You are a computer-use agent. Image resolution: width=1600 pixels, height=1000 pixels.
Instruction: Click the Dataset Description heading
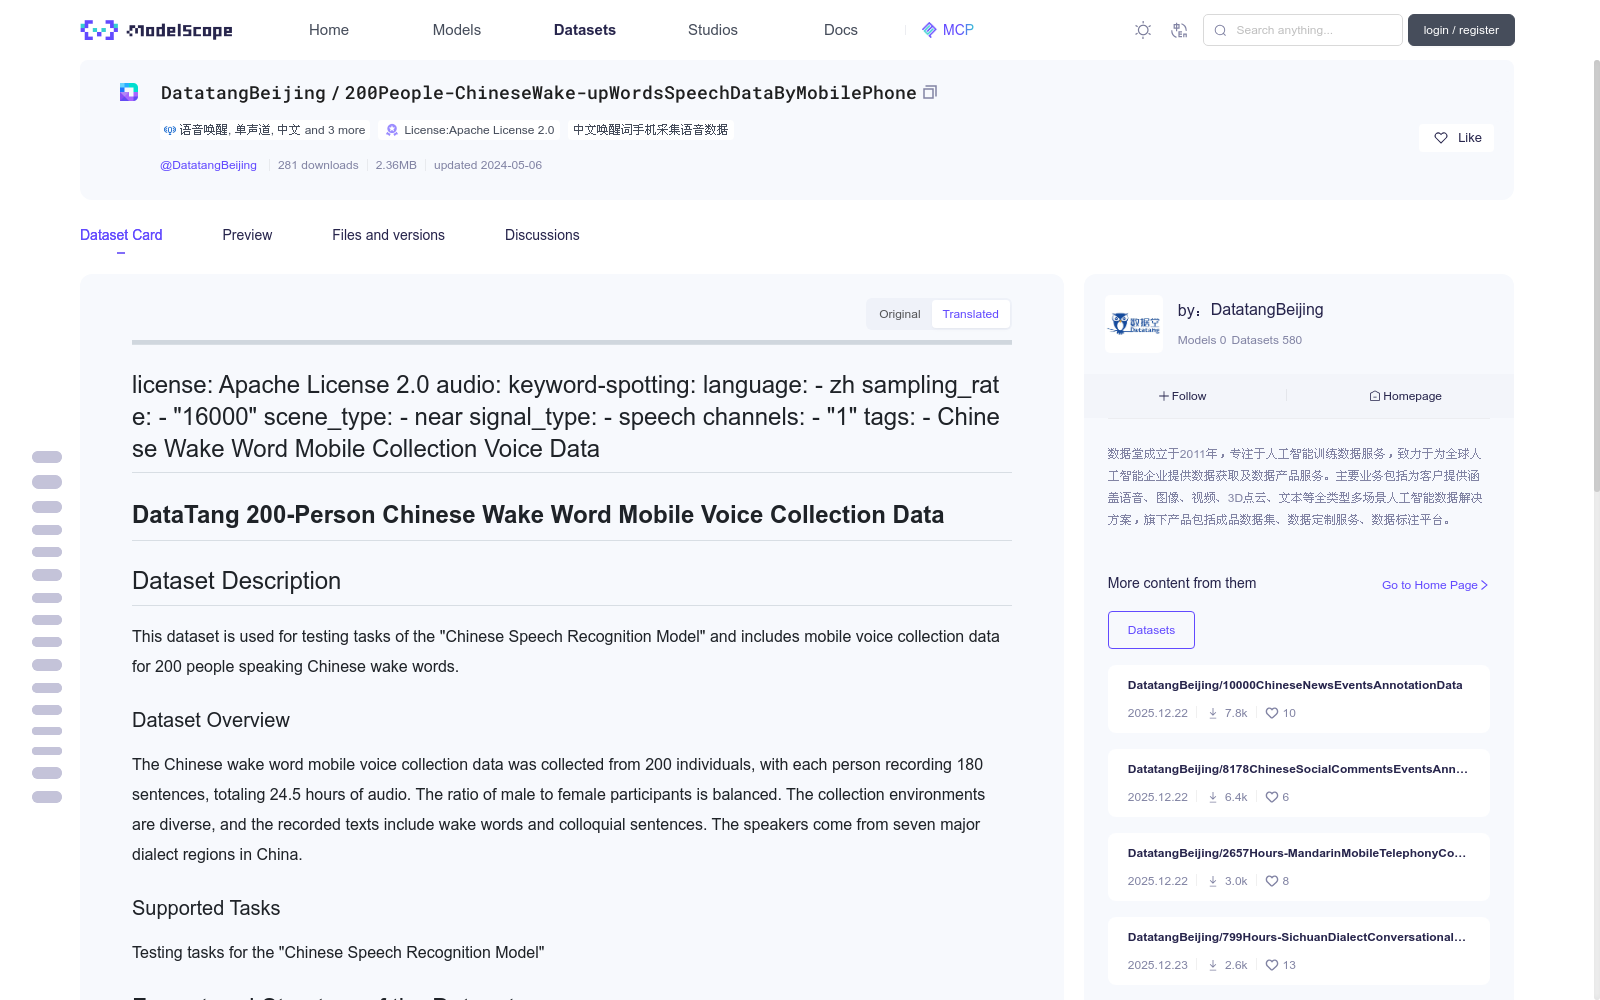(x=237, y=581)
